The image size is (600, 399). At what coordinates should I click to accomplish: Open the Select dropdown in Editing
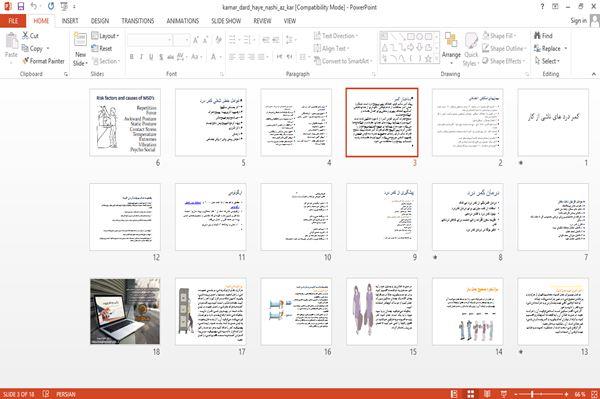(x=547, y=61)
